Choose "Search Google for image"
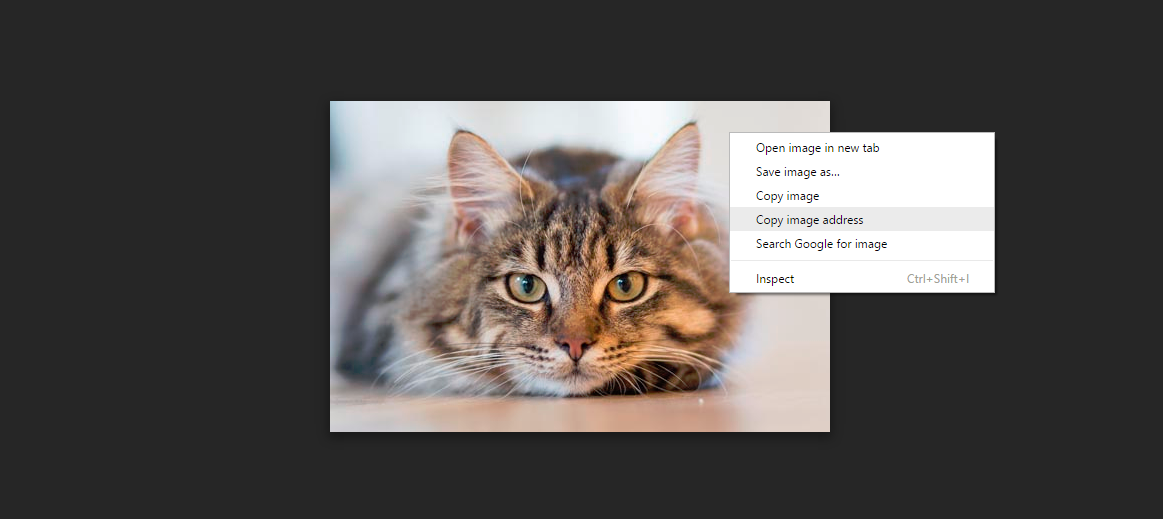Screen dimensions: 1163x519 (x=862, y=243)
